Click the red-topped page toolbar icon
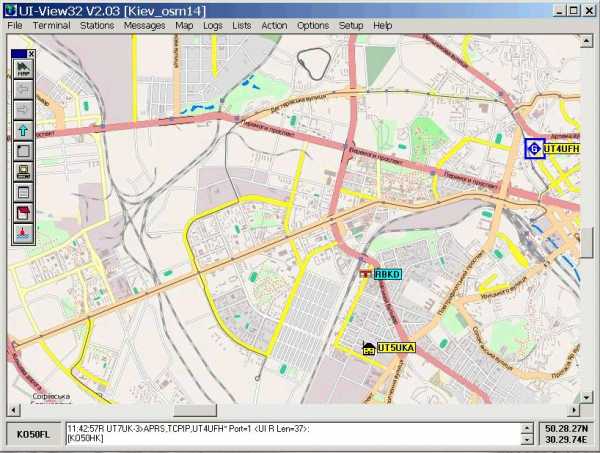The height and width of the screenshot is (453, 600). pyautogui.click(x=24, y=213)
